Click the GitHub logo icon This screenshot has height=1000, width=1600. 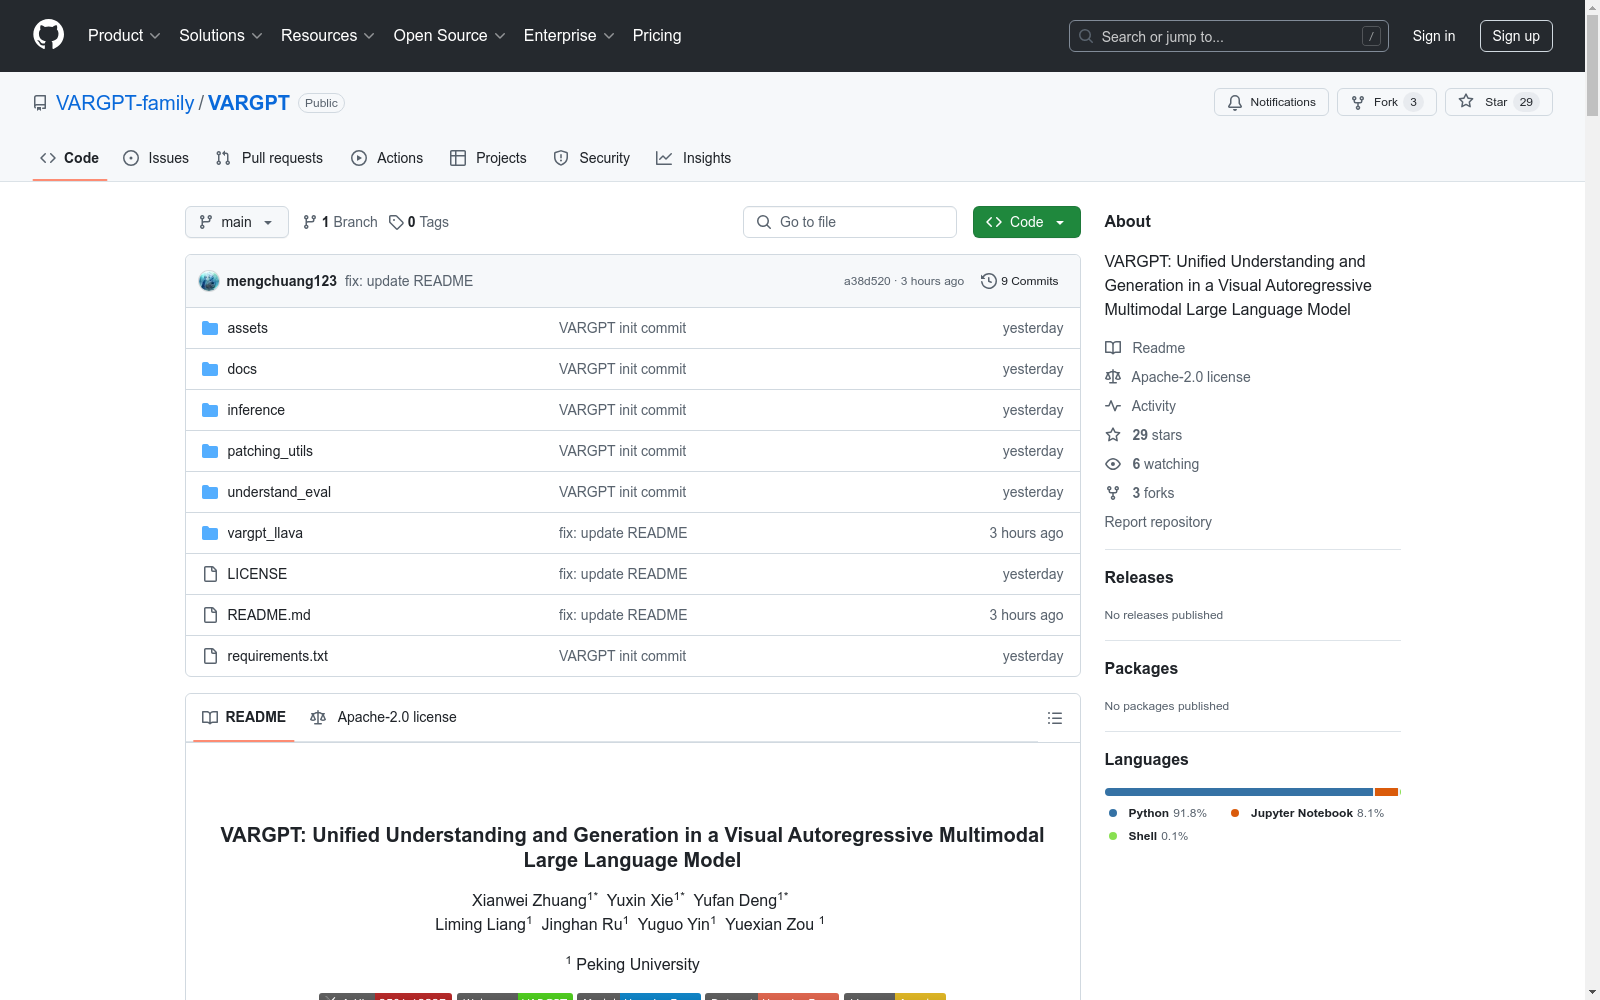tap(48, 35)
